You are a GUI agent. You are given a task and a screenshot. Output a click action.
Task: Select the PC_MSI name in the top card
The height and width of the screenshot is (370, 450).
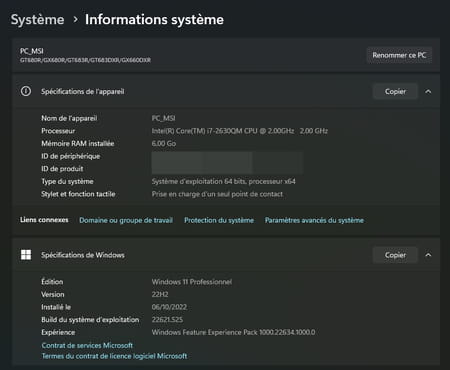(x=32, y=51)
